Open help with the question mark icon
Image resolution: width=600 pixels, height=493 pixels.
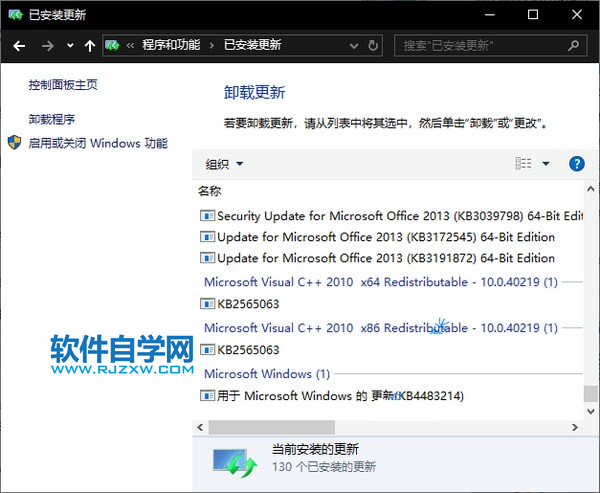tap(577, 164)
